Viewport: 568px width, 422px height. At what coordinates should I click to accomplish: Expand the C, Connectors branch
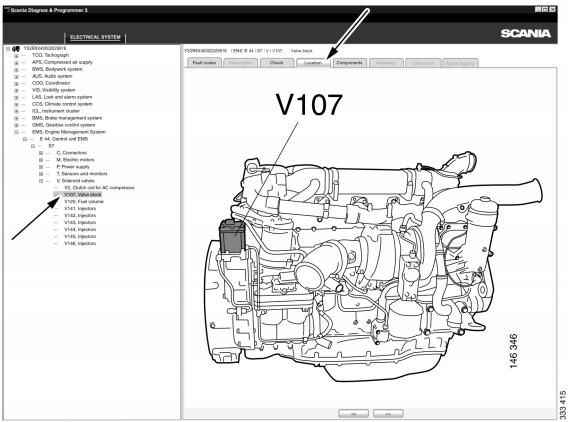(41, 153)
